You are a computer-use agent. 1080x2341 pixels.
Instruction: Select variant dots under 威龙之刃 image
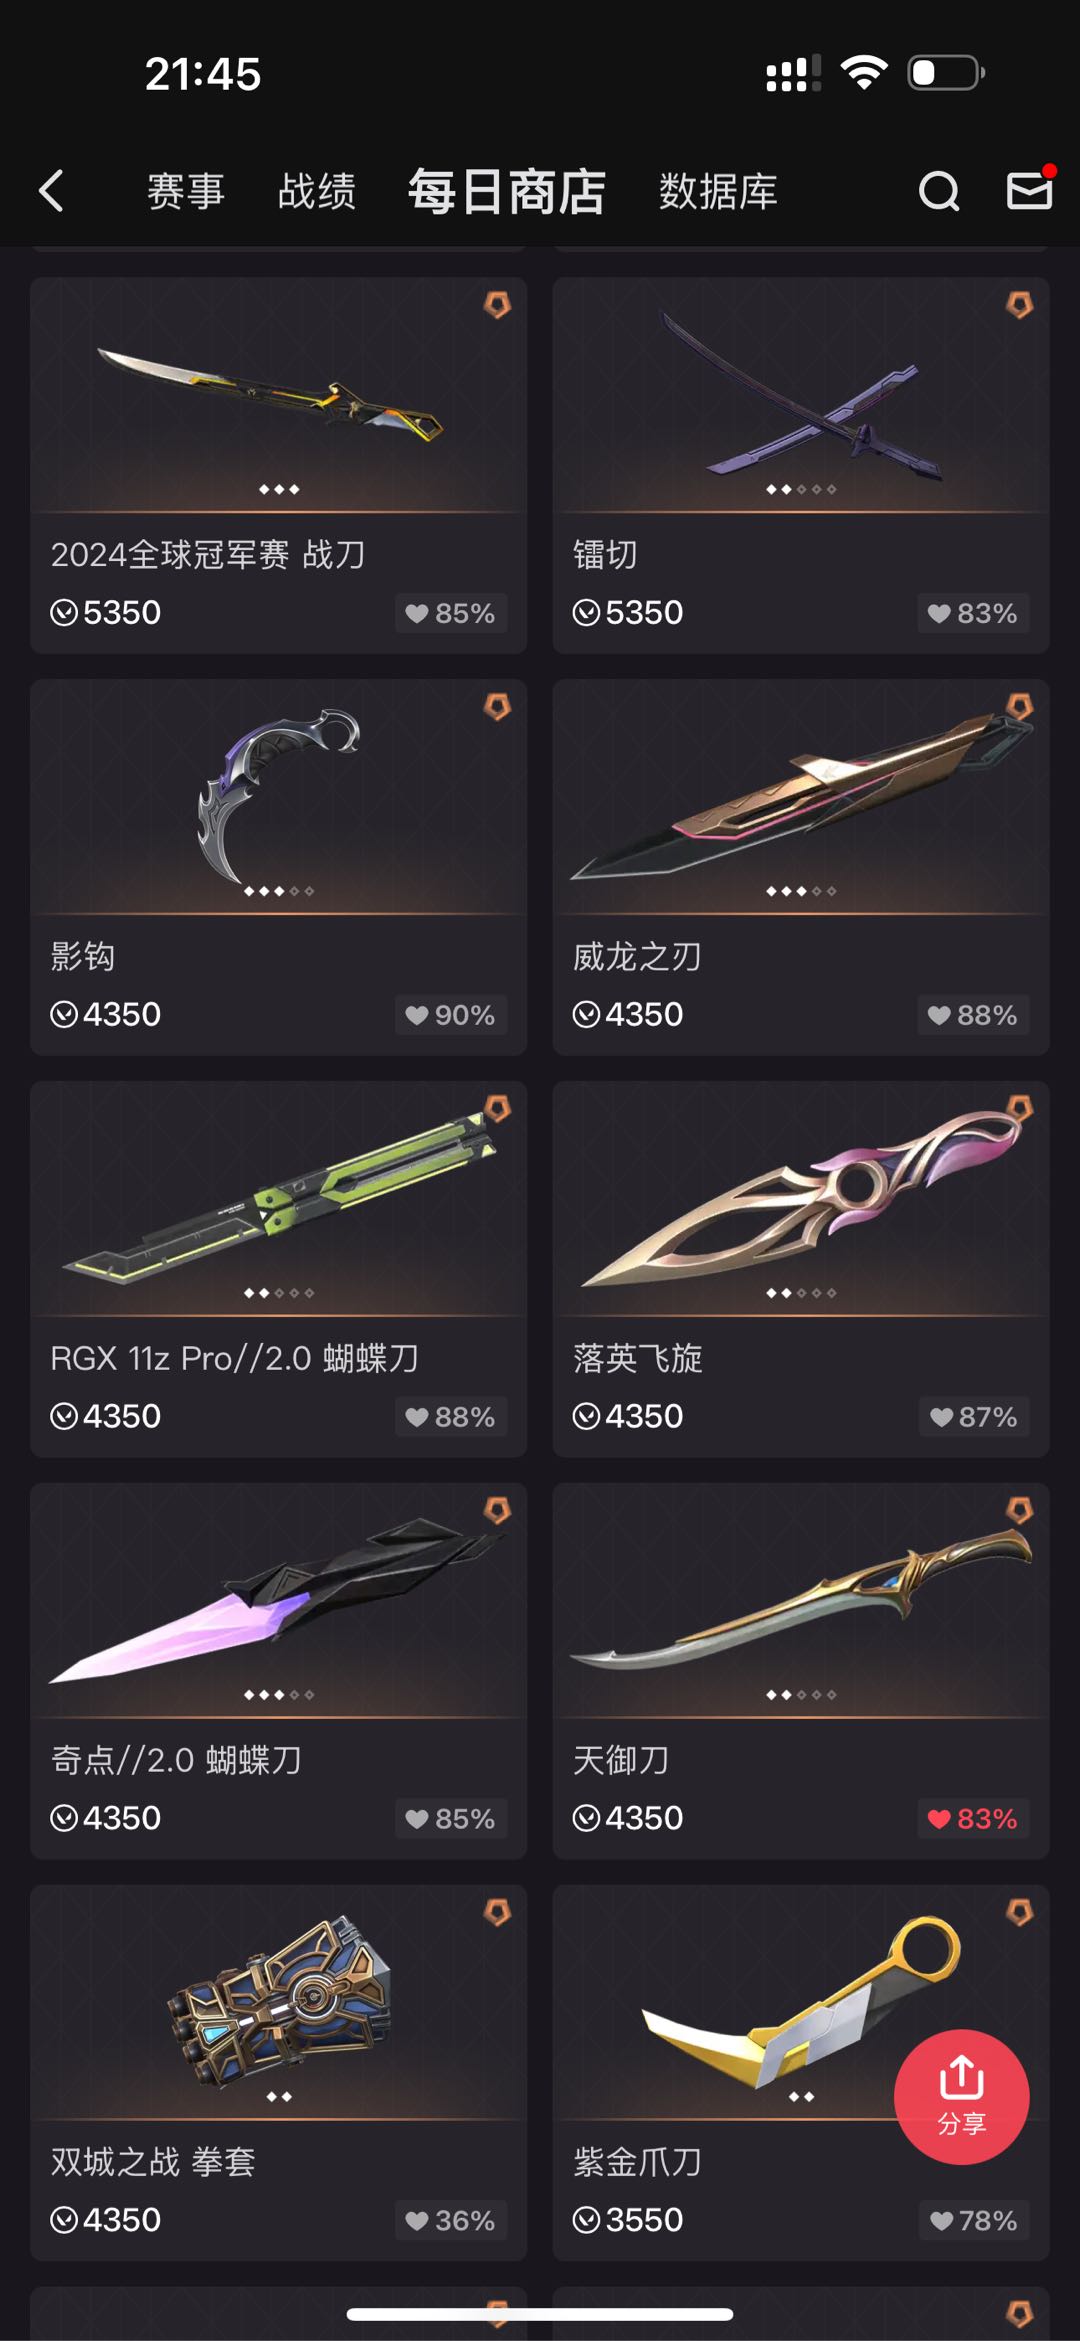click(x=801, y=891)
